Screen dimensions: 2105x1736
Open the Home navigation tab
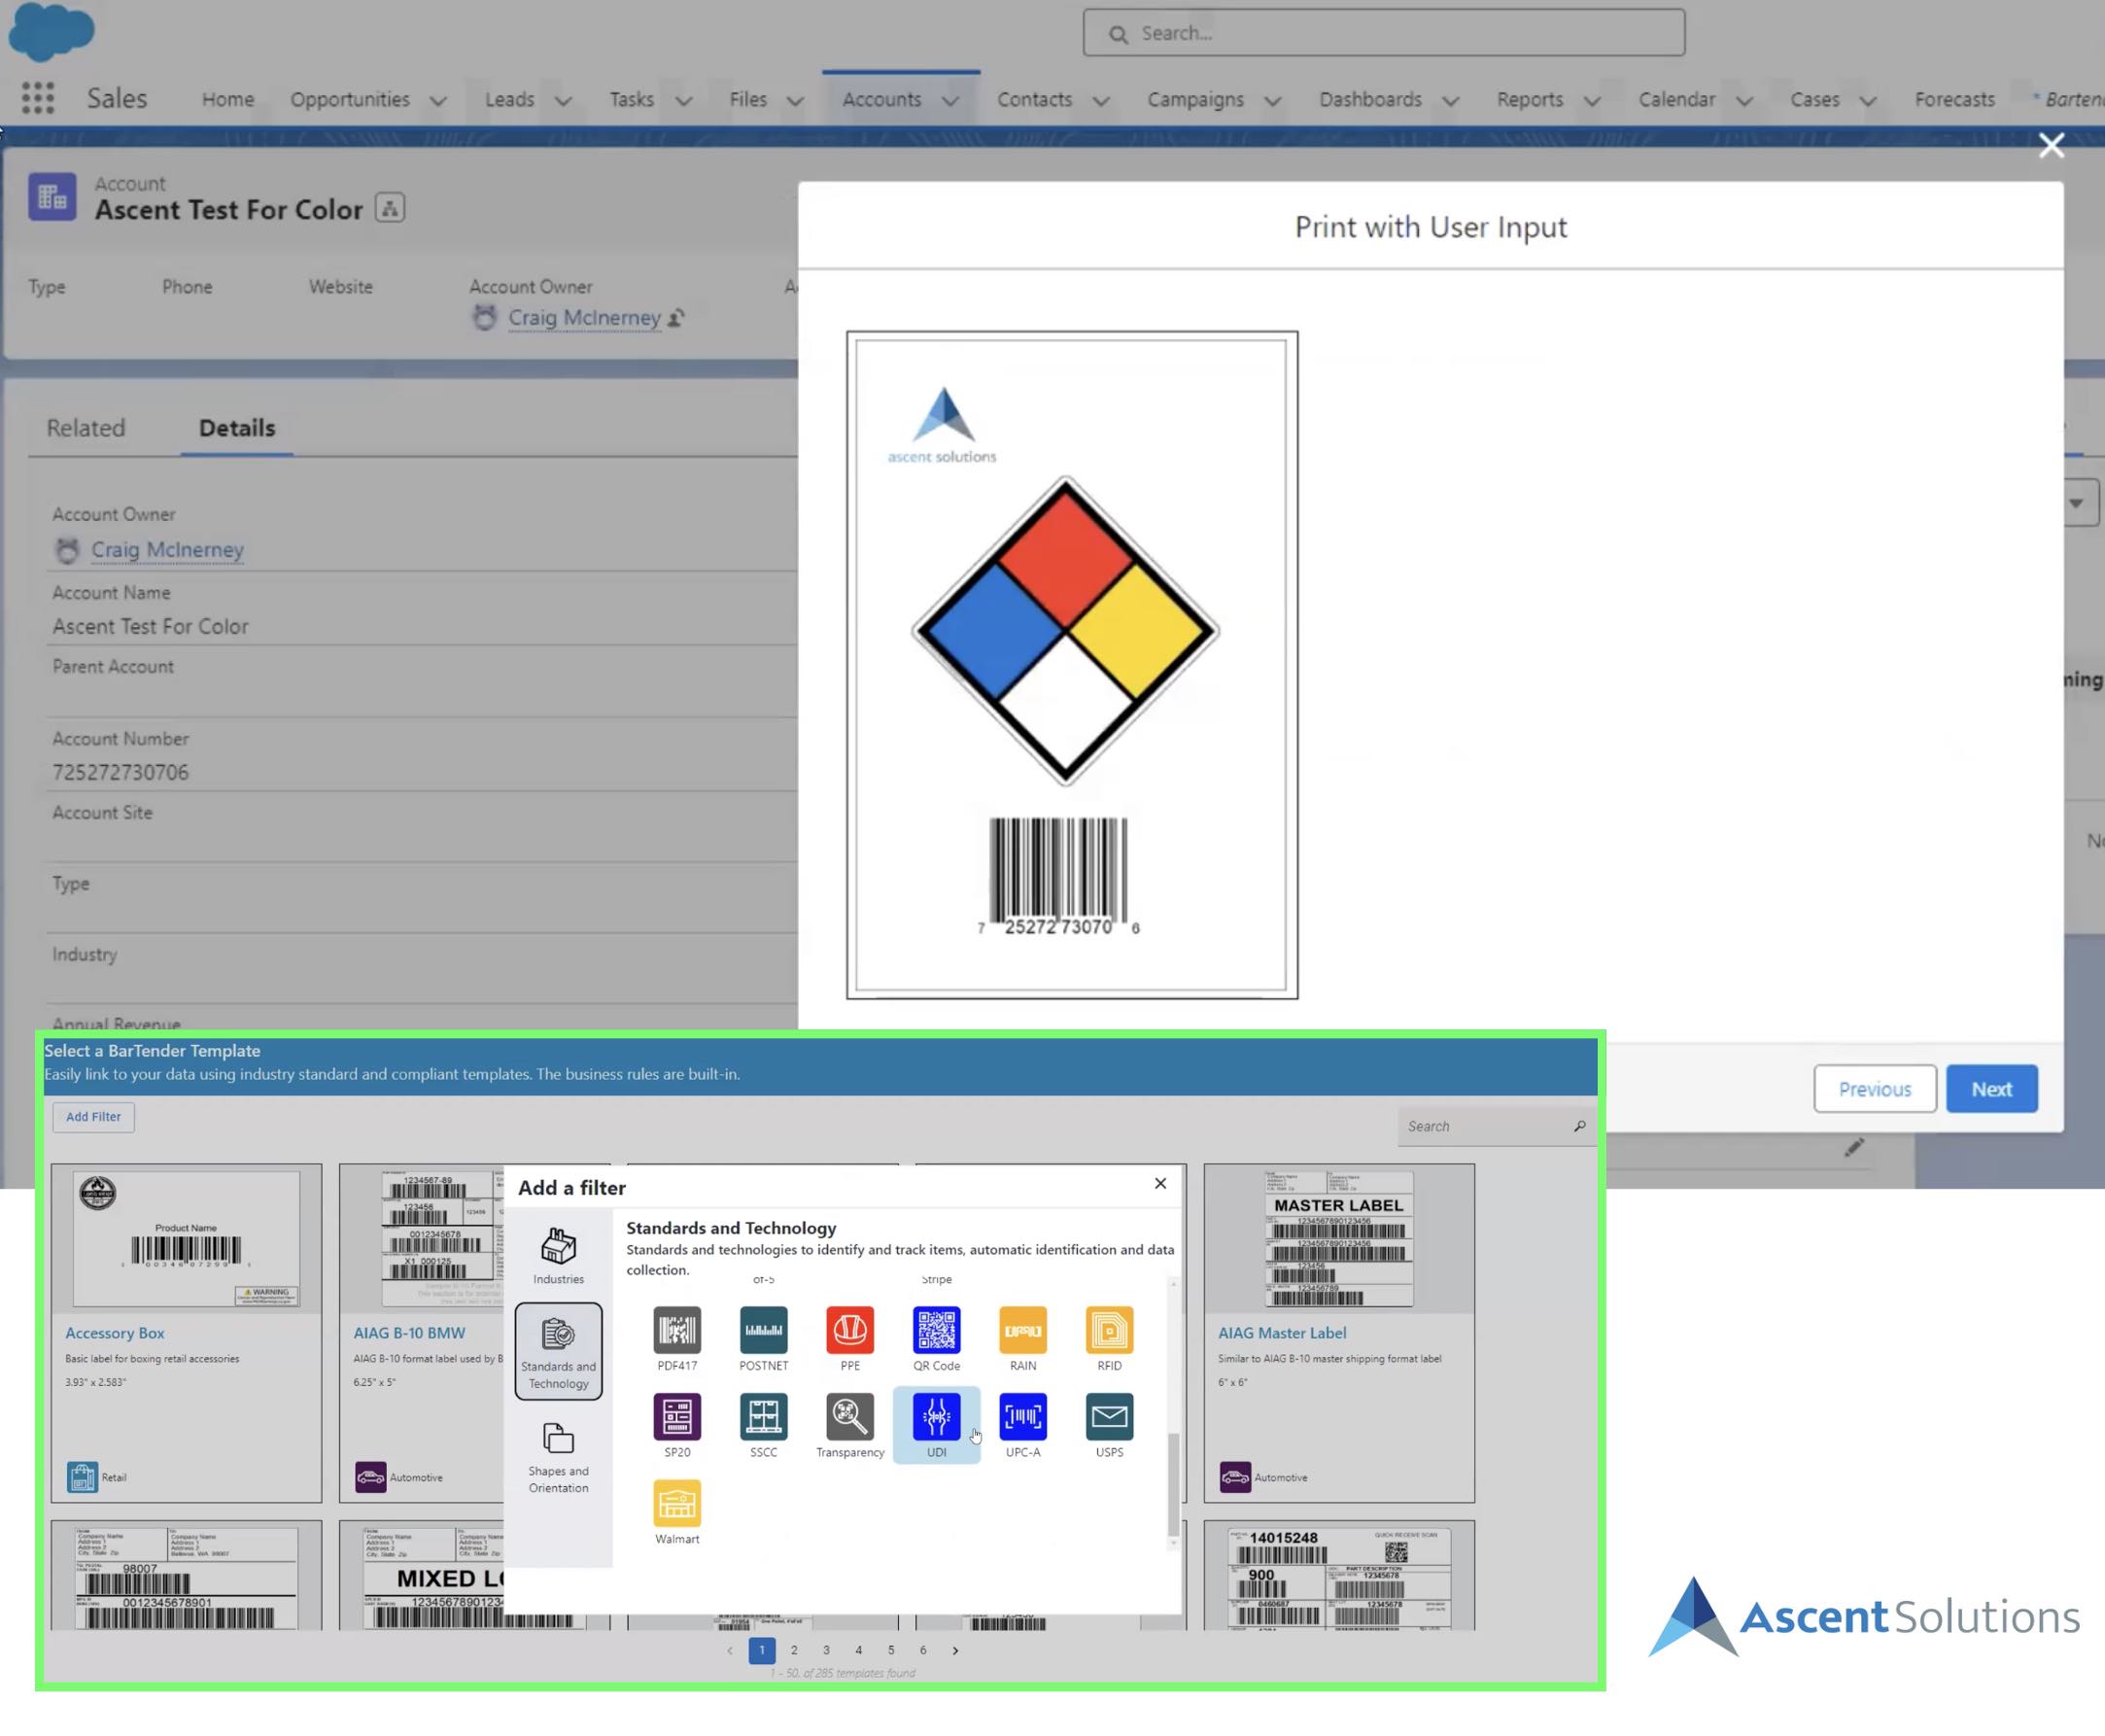tap(228, 99)
